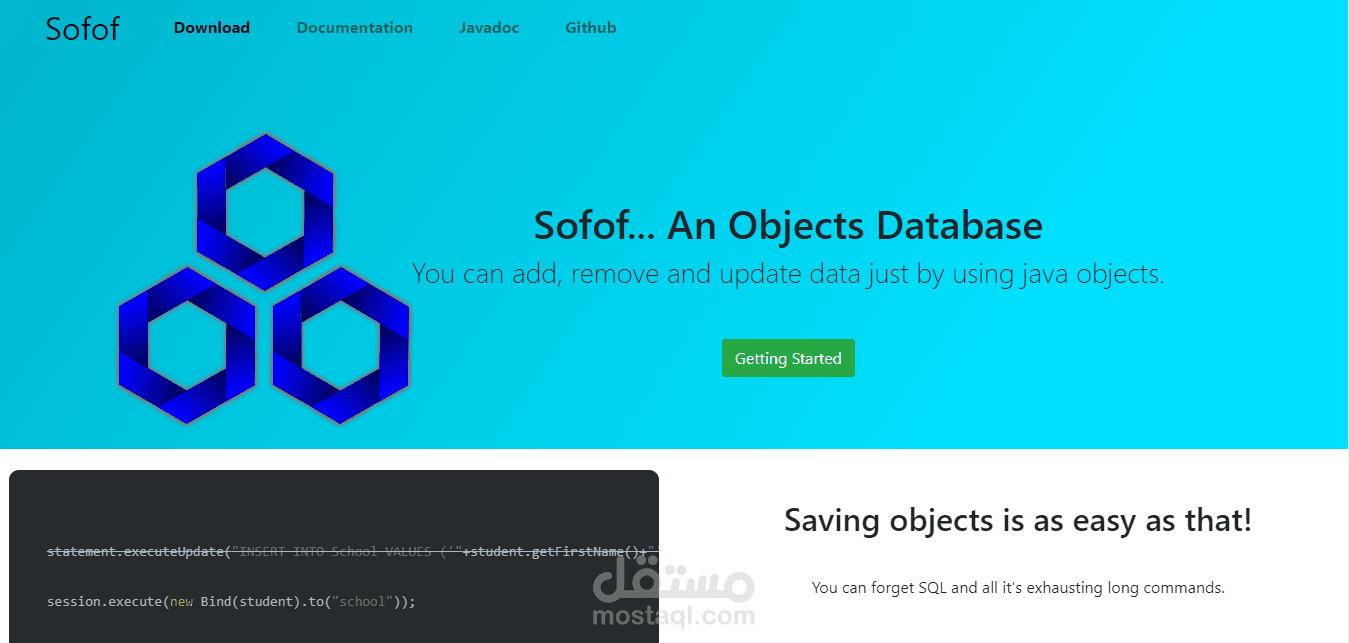Go to the Javadoc page
This screenshot has height=643, width=1349.
click(x=489, y=28)
